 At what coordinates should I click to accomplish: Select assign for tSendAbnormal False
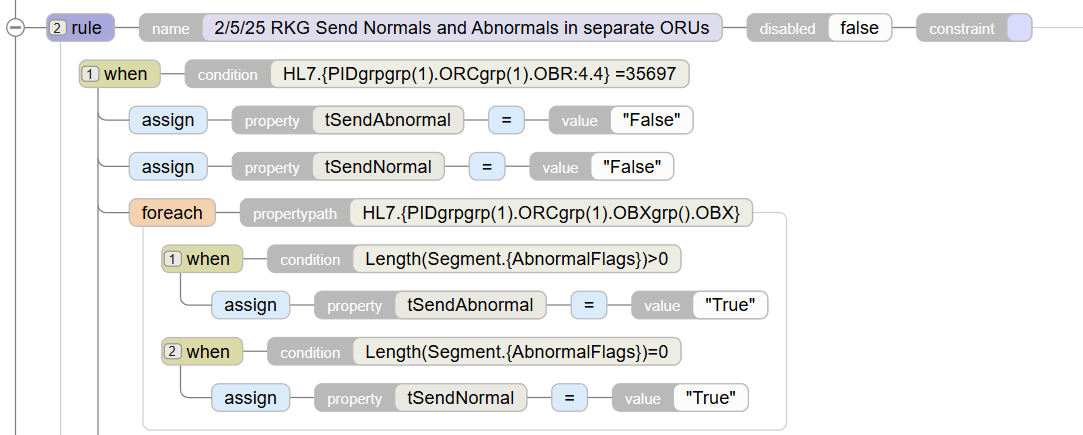[x=168, y=120]
